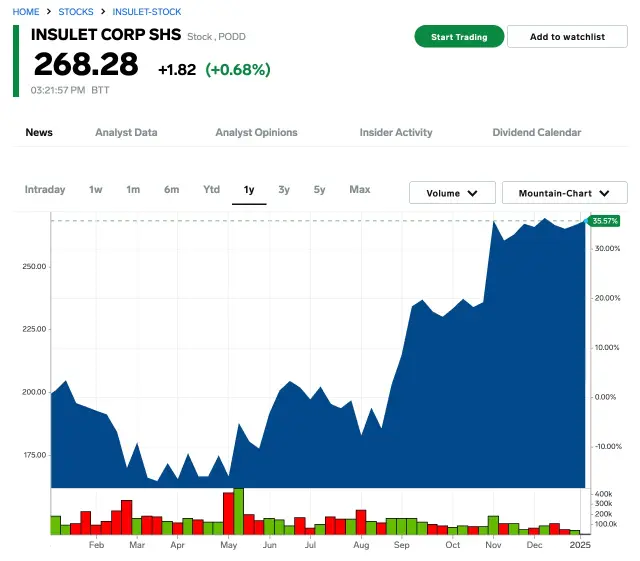Set chart range to 6m
The width and height of the screenshot is (640, 561).
pos(172,190)
